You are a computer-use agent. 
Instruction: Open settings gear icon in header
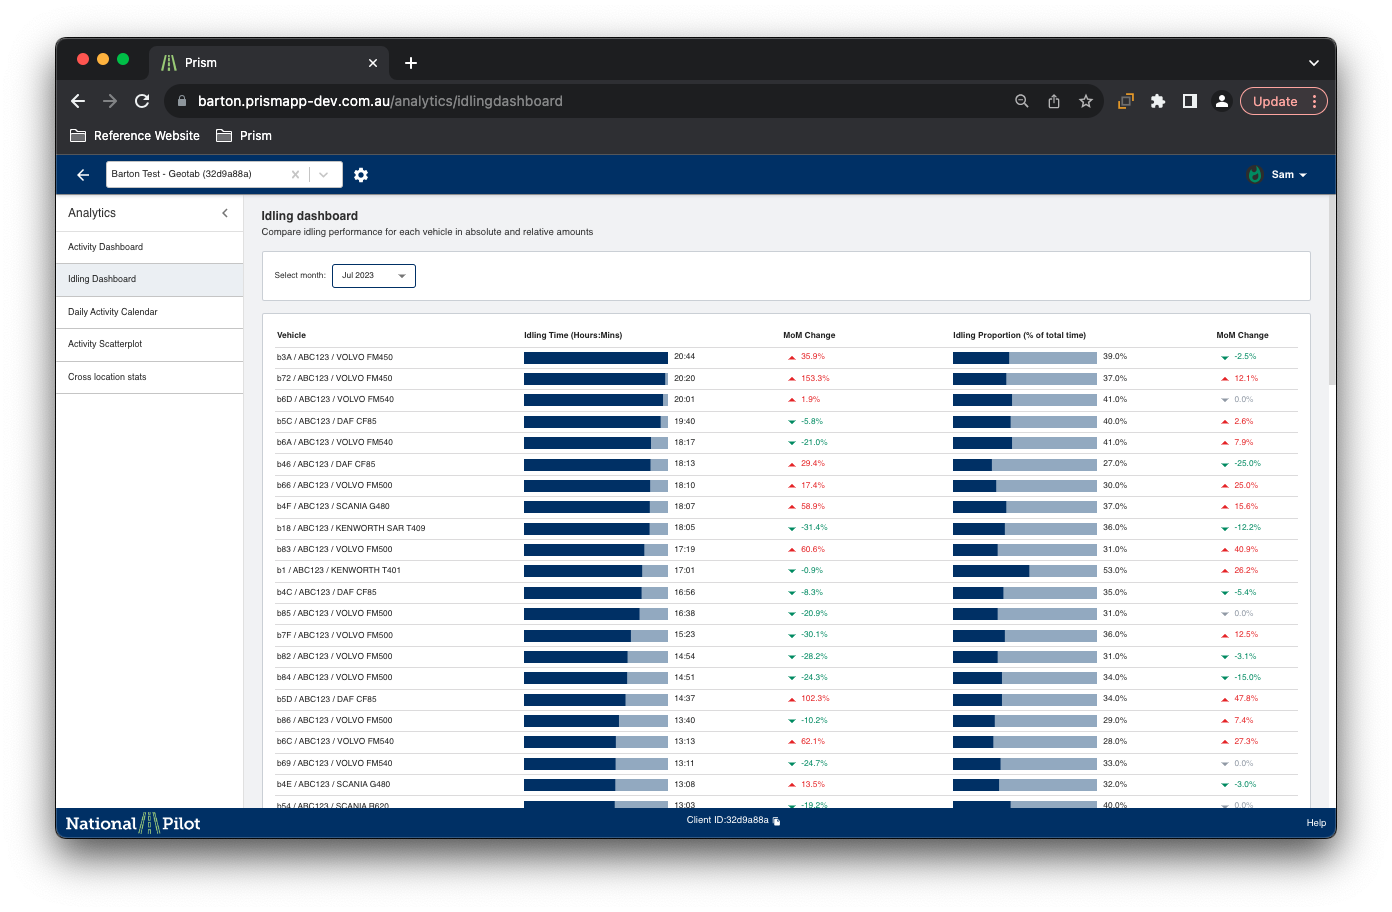click(361, 175)
